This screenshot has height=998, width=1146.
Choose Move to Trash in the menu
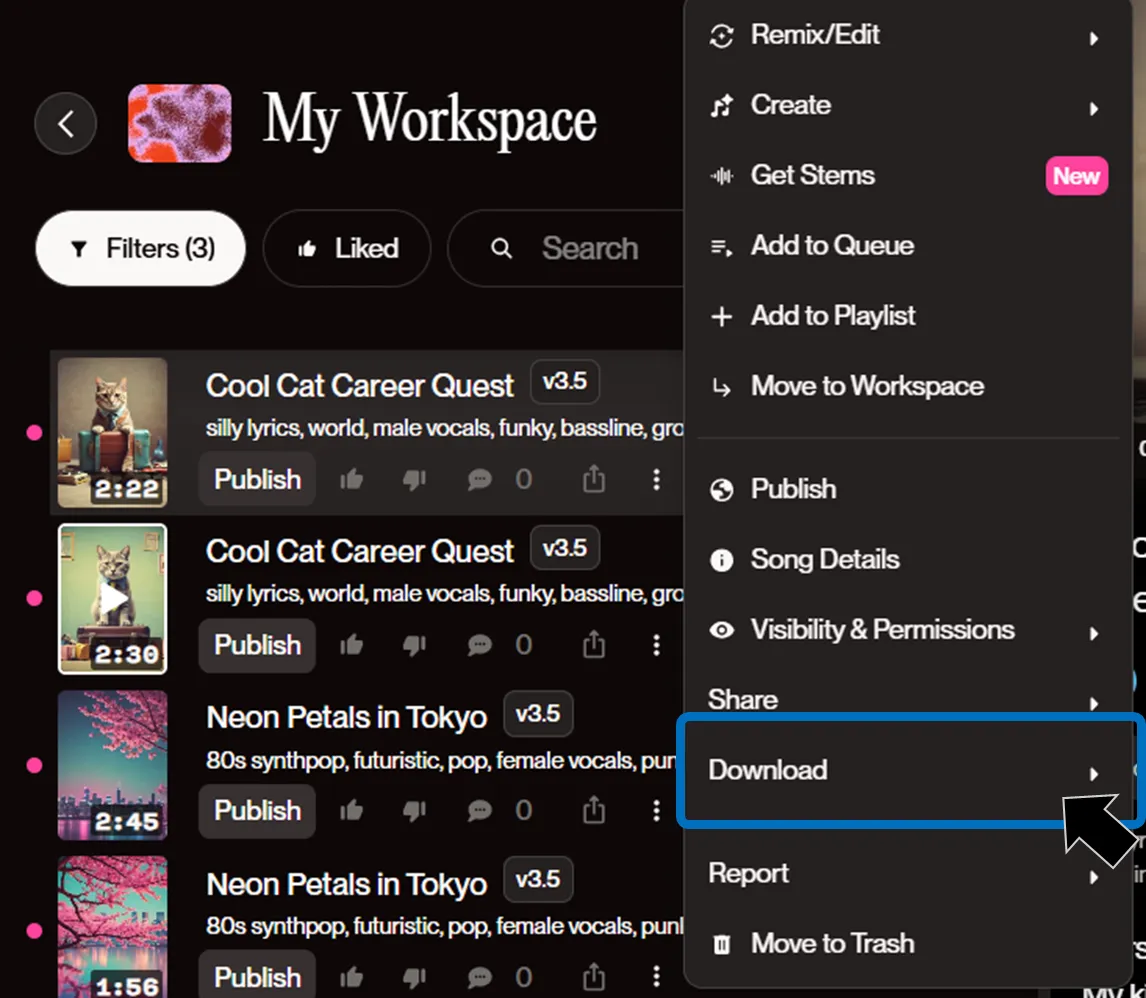click(832, 944)
